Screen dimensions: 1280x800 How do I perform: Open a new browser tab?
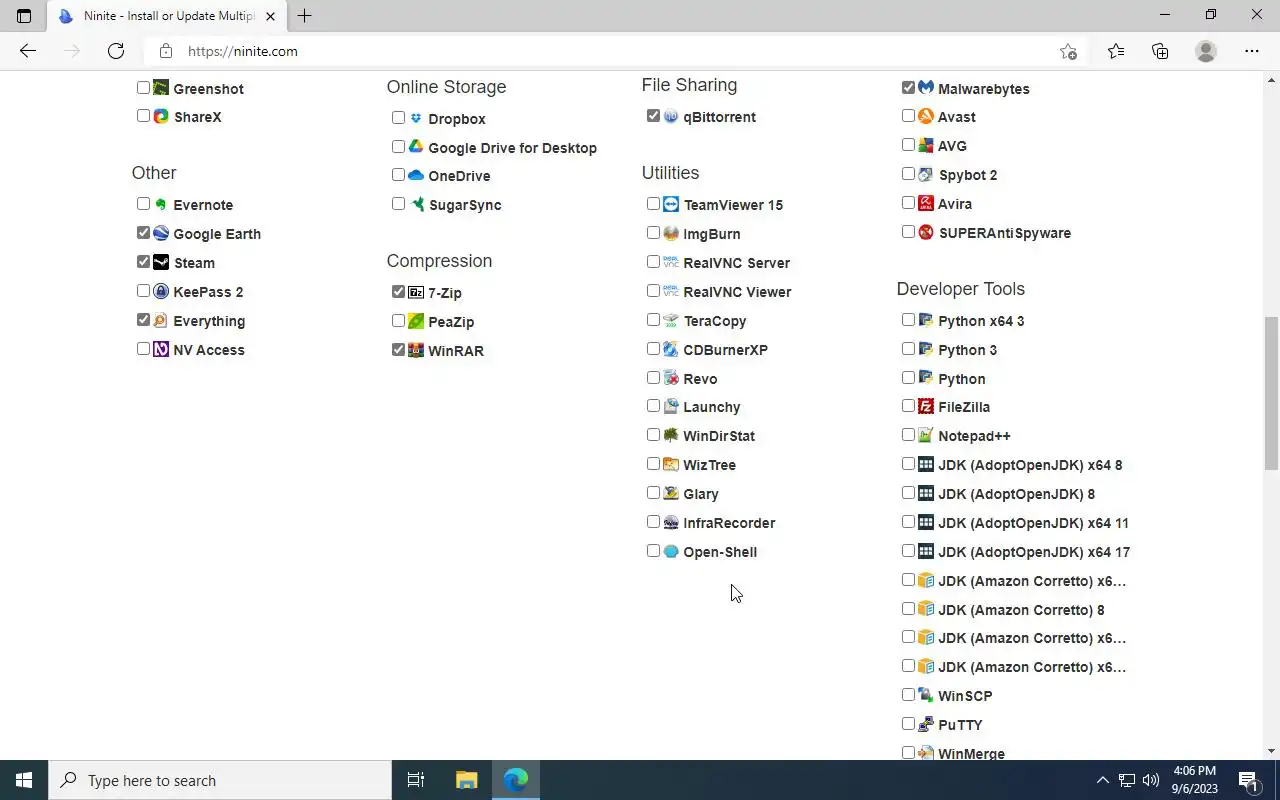pyautogui.click(x=304, y=16)
